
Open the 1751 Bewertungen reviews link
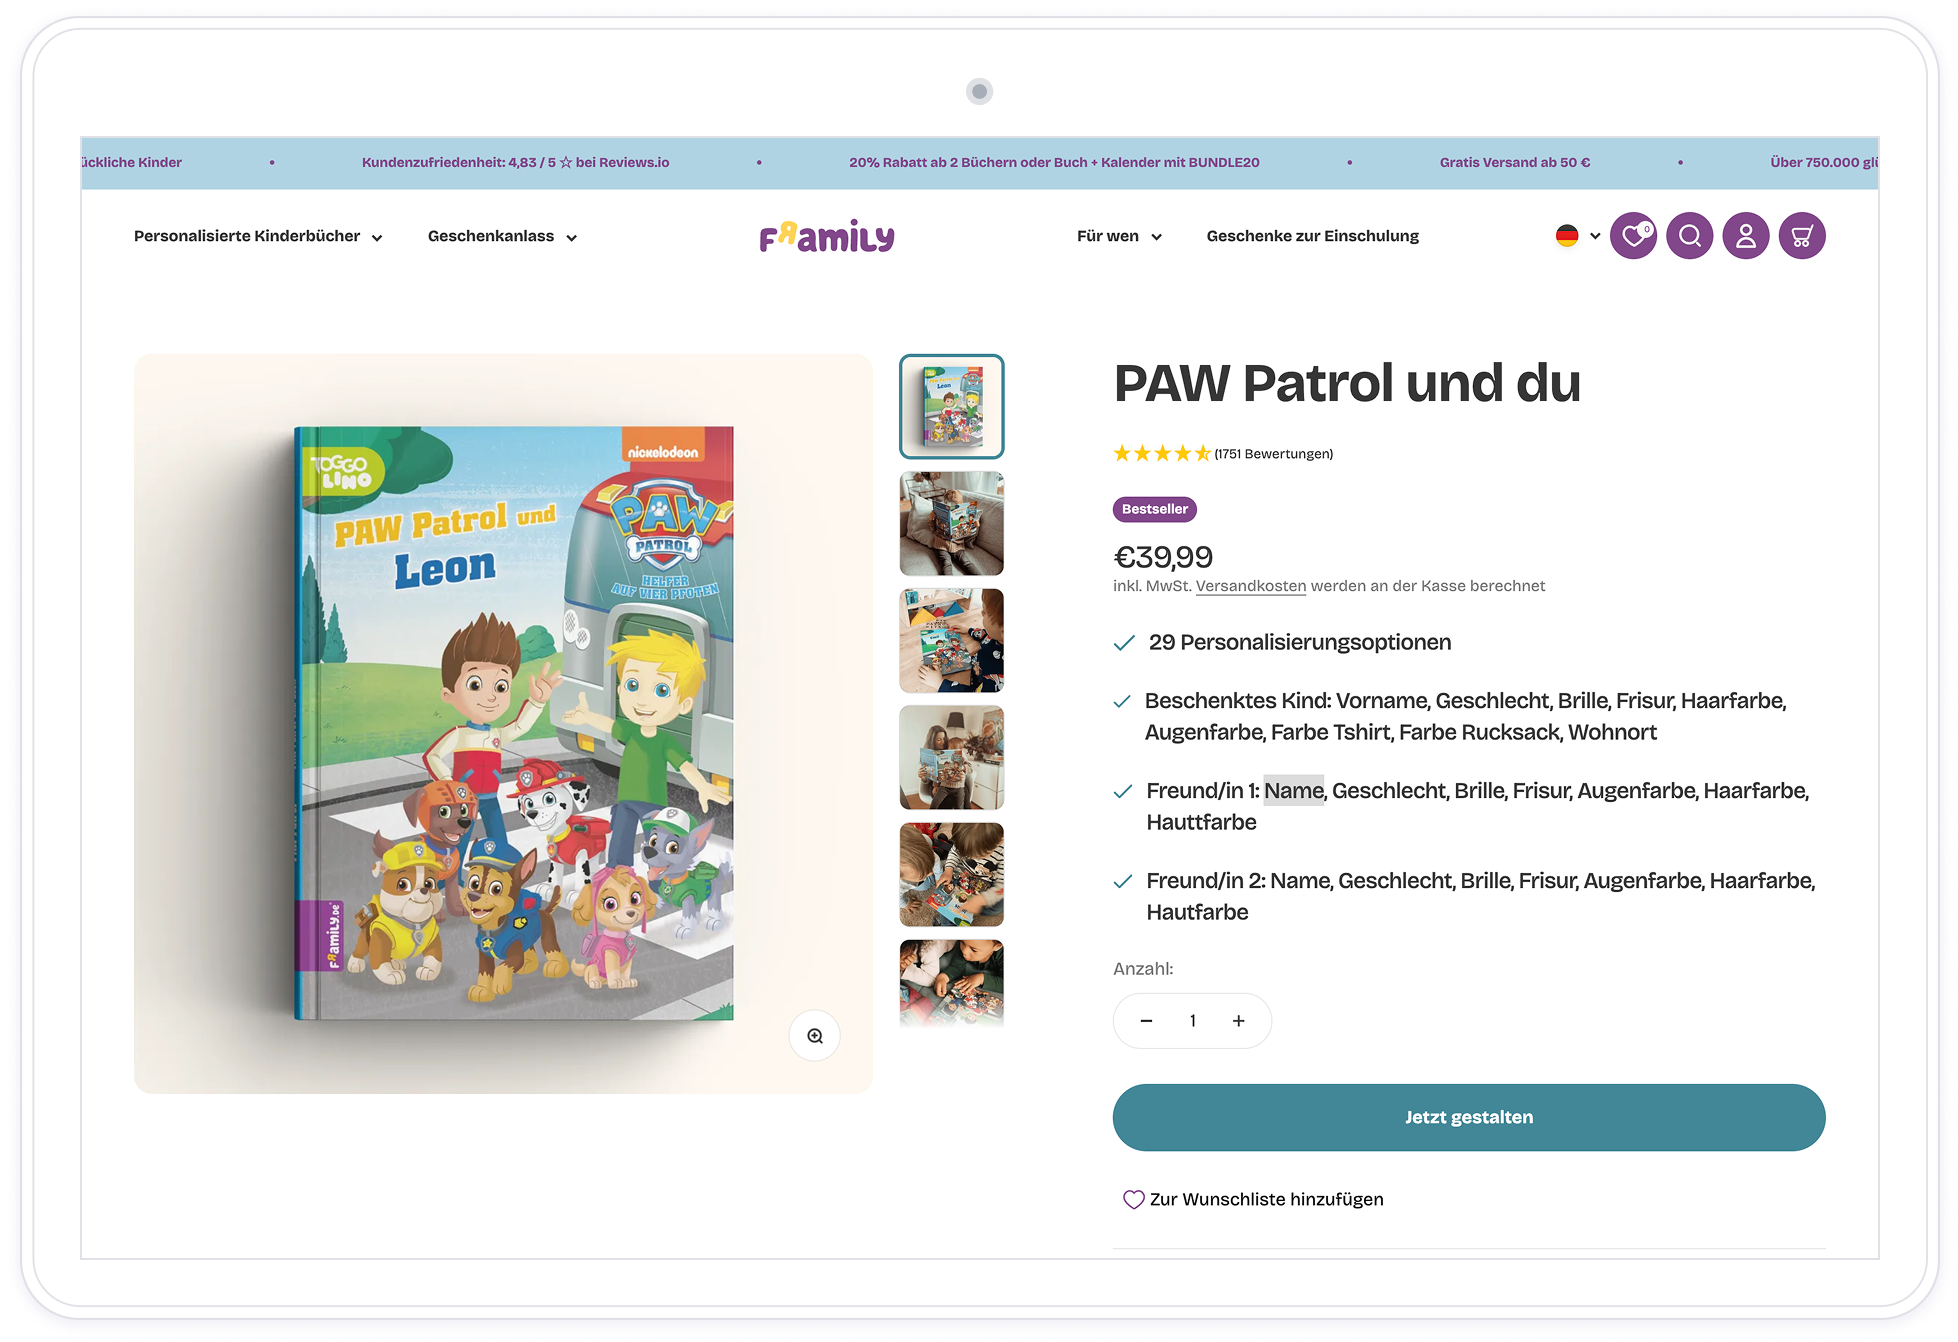pos(1274,454)
